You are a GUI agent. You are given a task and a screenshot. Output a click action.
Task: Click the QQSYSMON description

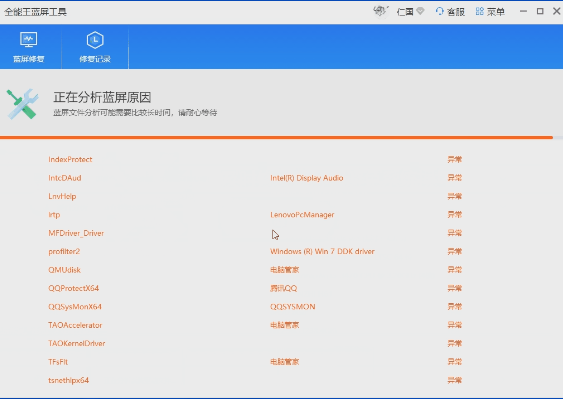coord(293,307)
